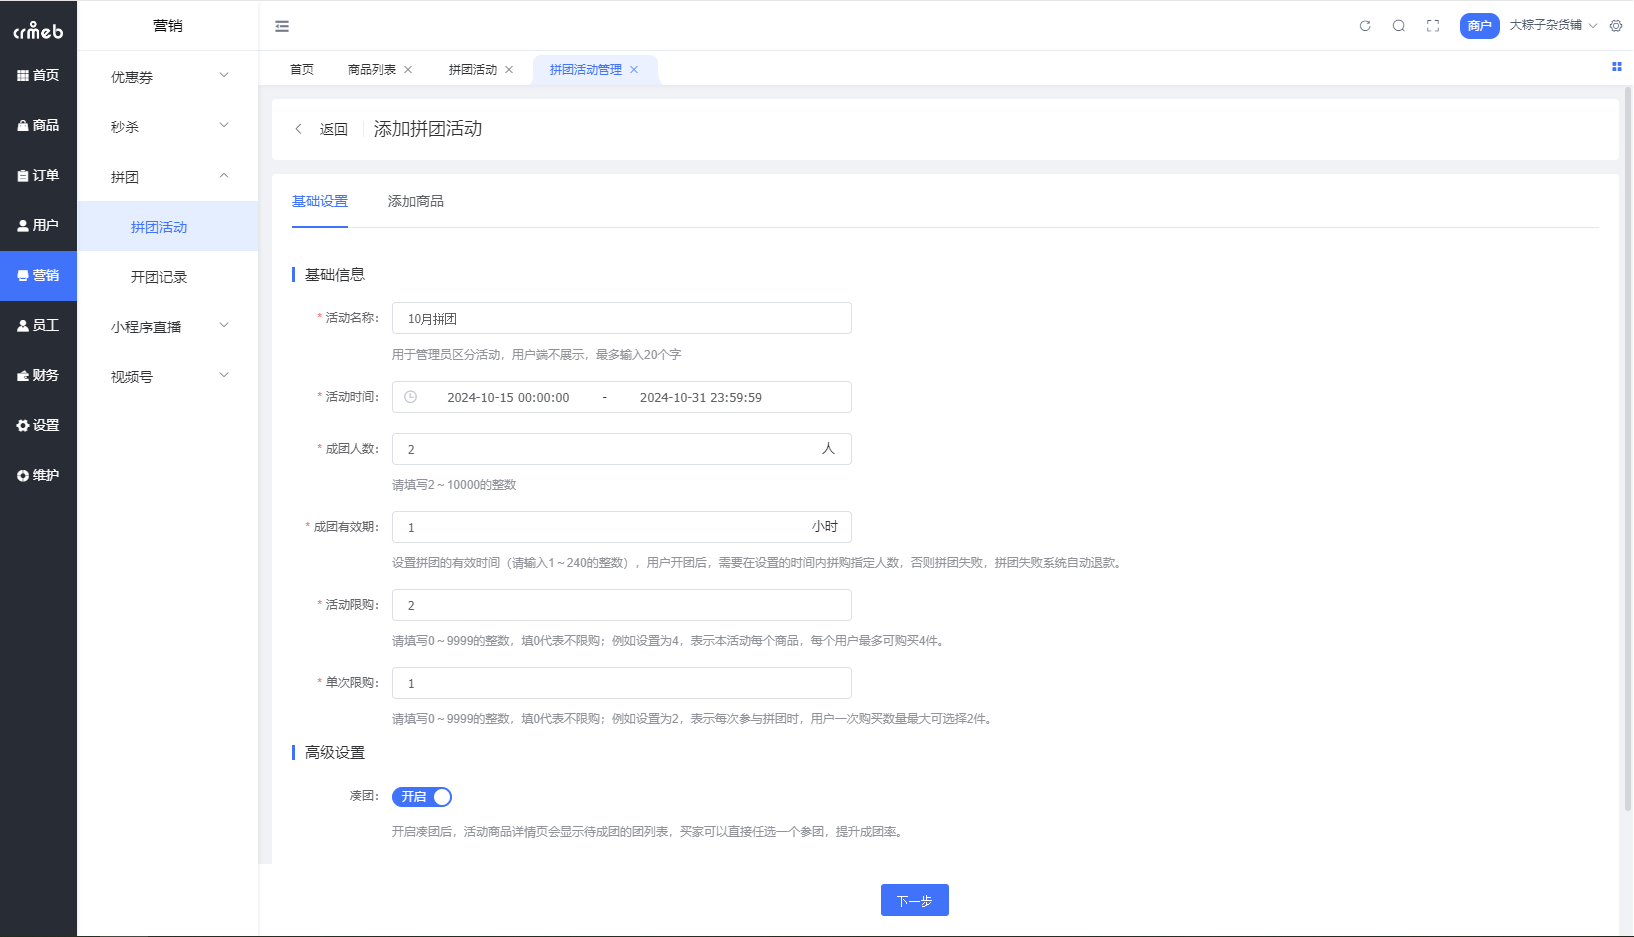The image size is (1634, 937).
Task: Expand the 优惠券 menu group
Action: [166, 76]
